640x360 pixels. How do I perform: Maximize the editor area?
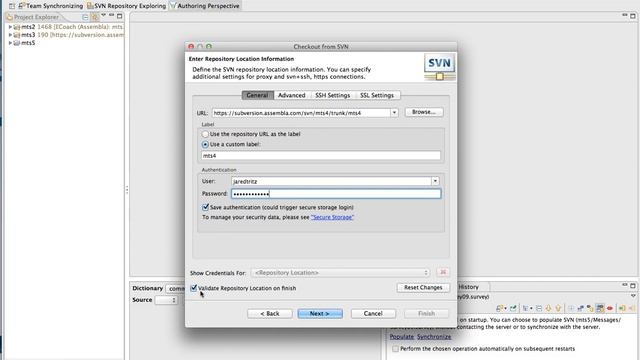tap(633, 16)
